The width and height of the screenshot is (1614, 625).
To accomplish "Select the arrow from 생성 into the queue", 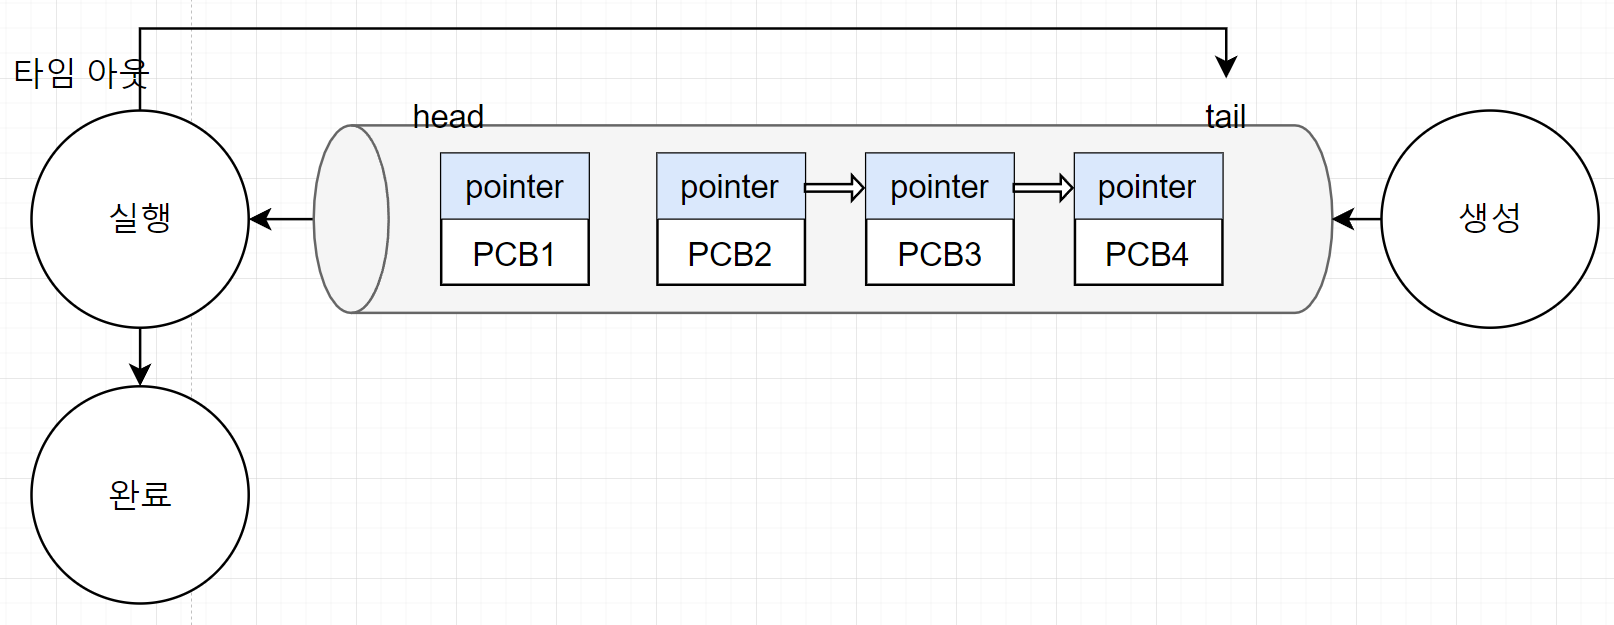I will (x=1357, y=219).
